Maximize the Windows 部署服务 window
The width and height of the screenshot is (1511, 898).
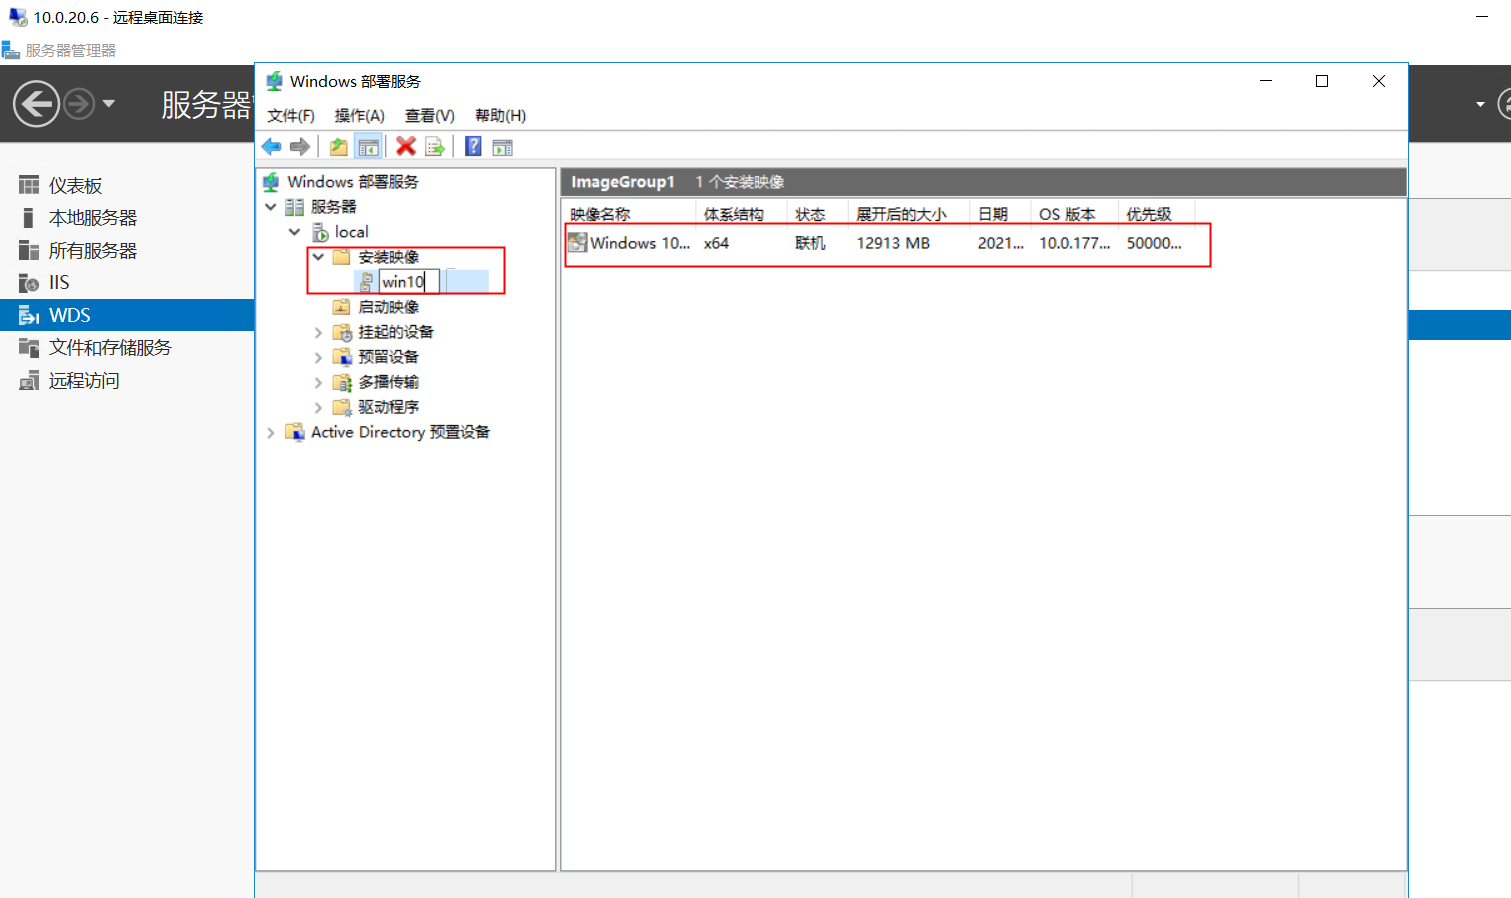pyautogui.click(x=1322, y=81)
